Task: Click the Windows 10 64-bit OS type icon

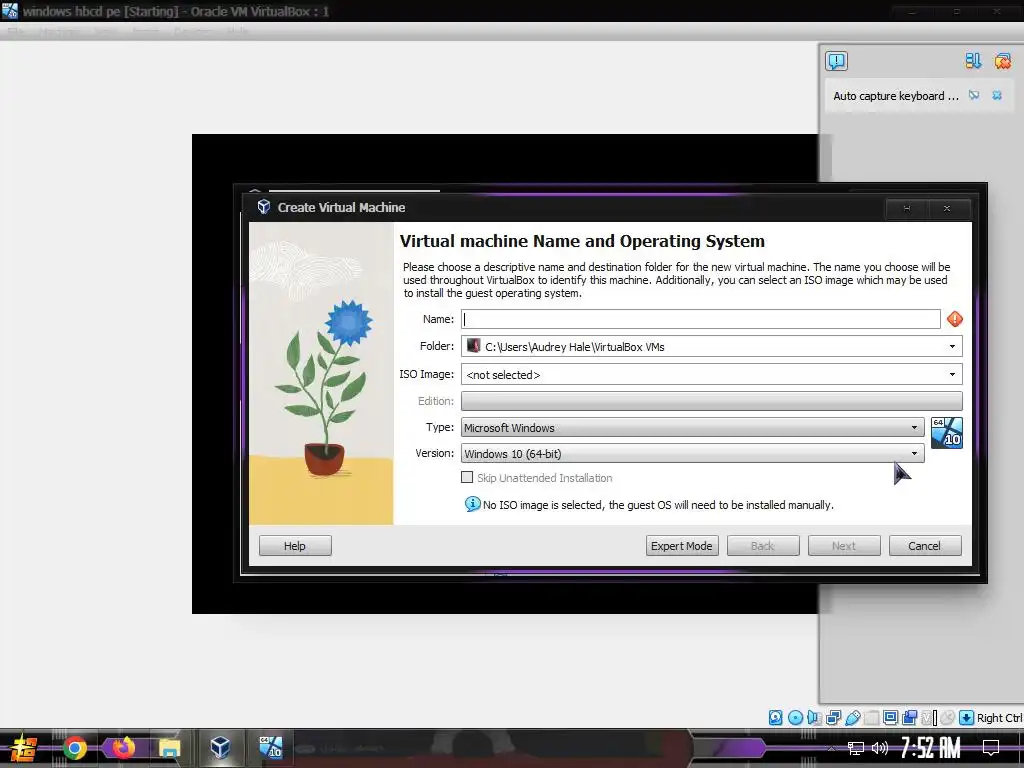Action: pos(946,433)
